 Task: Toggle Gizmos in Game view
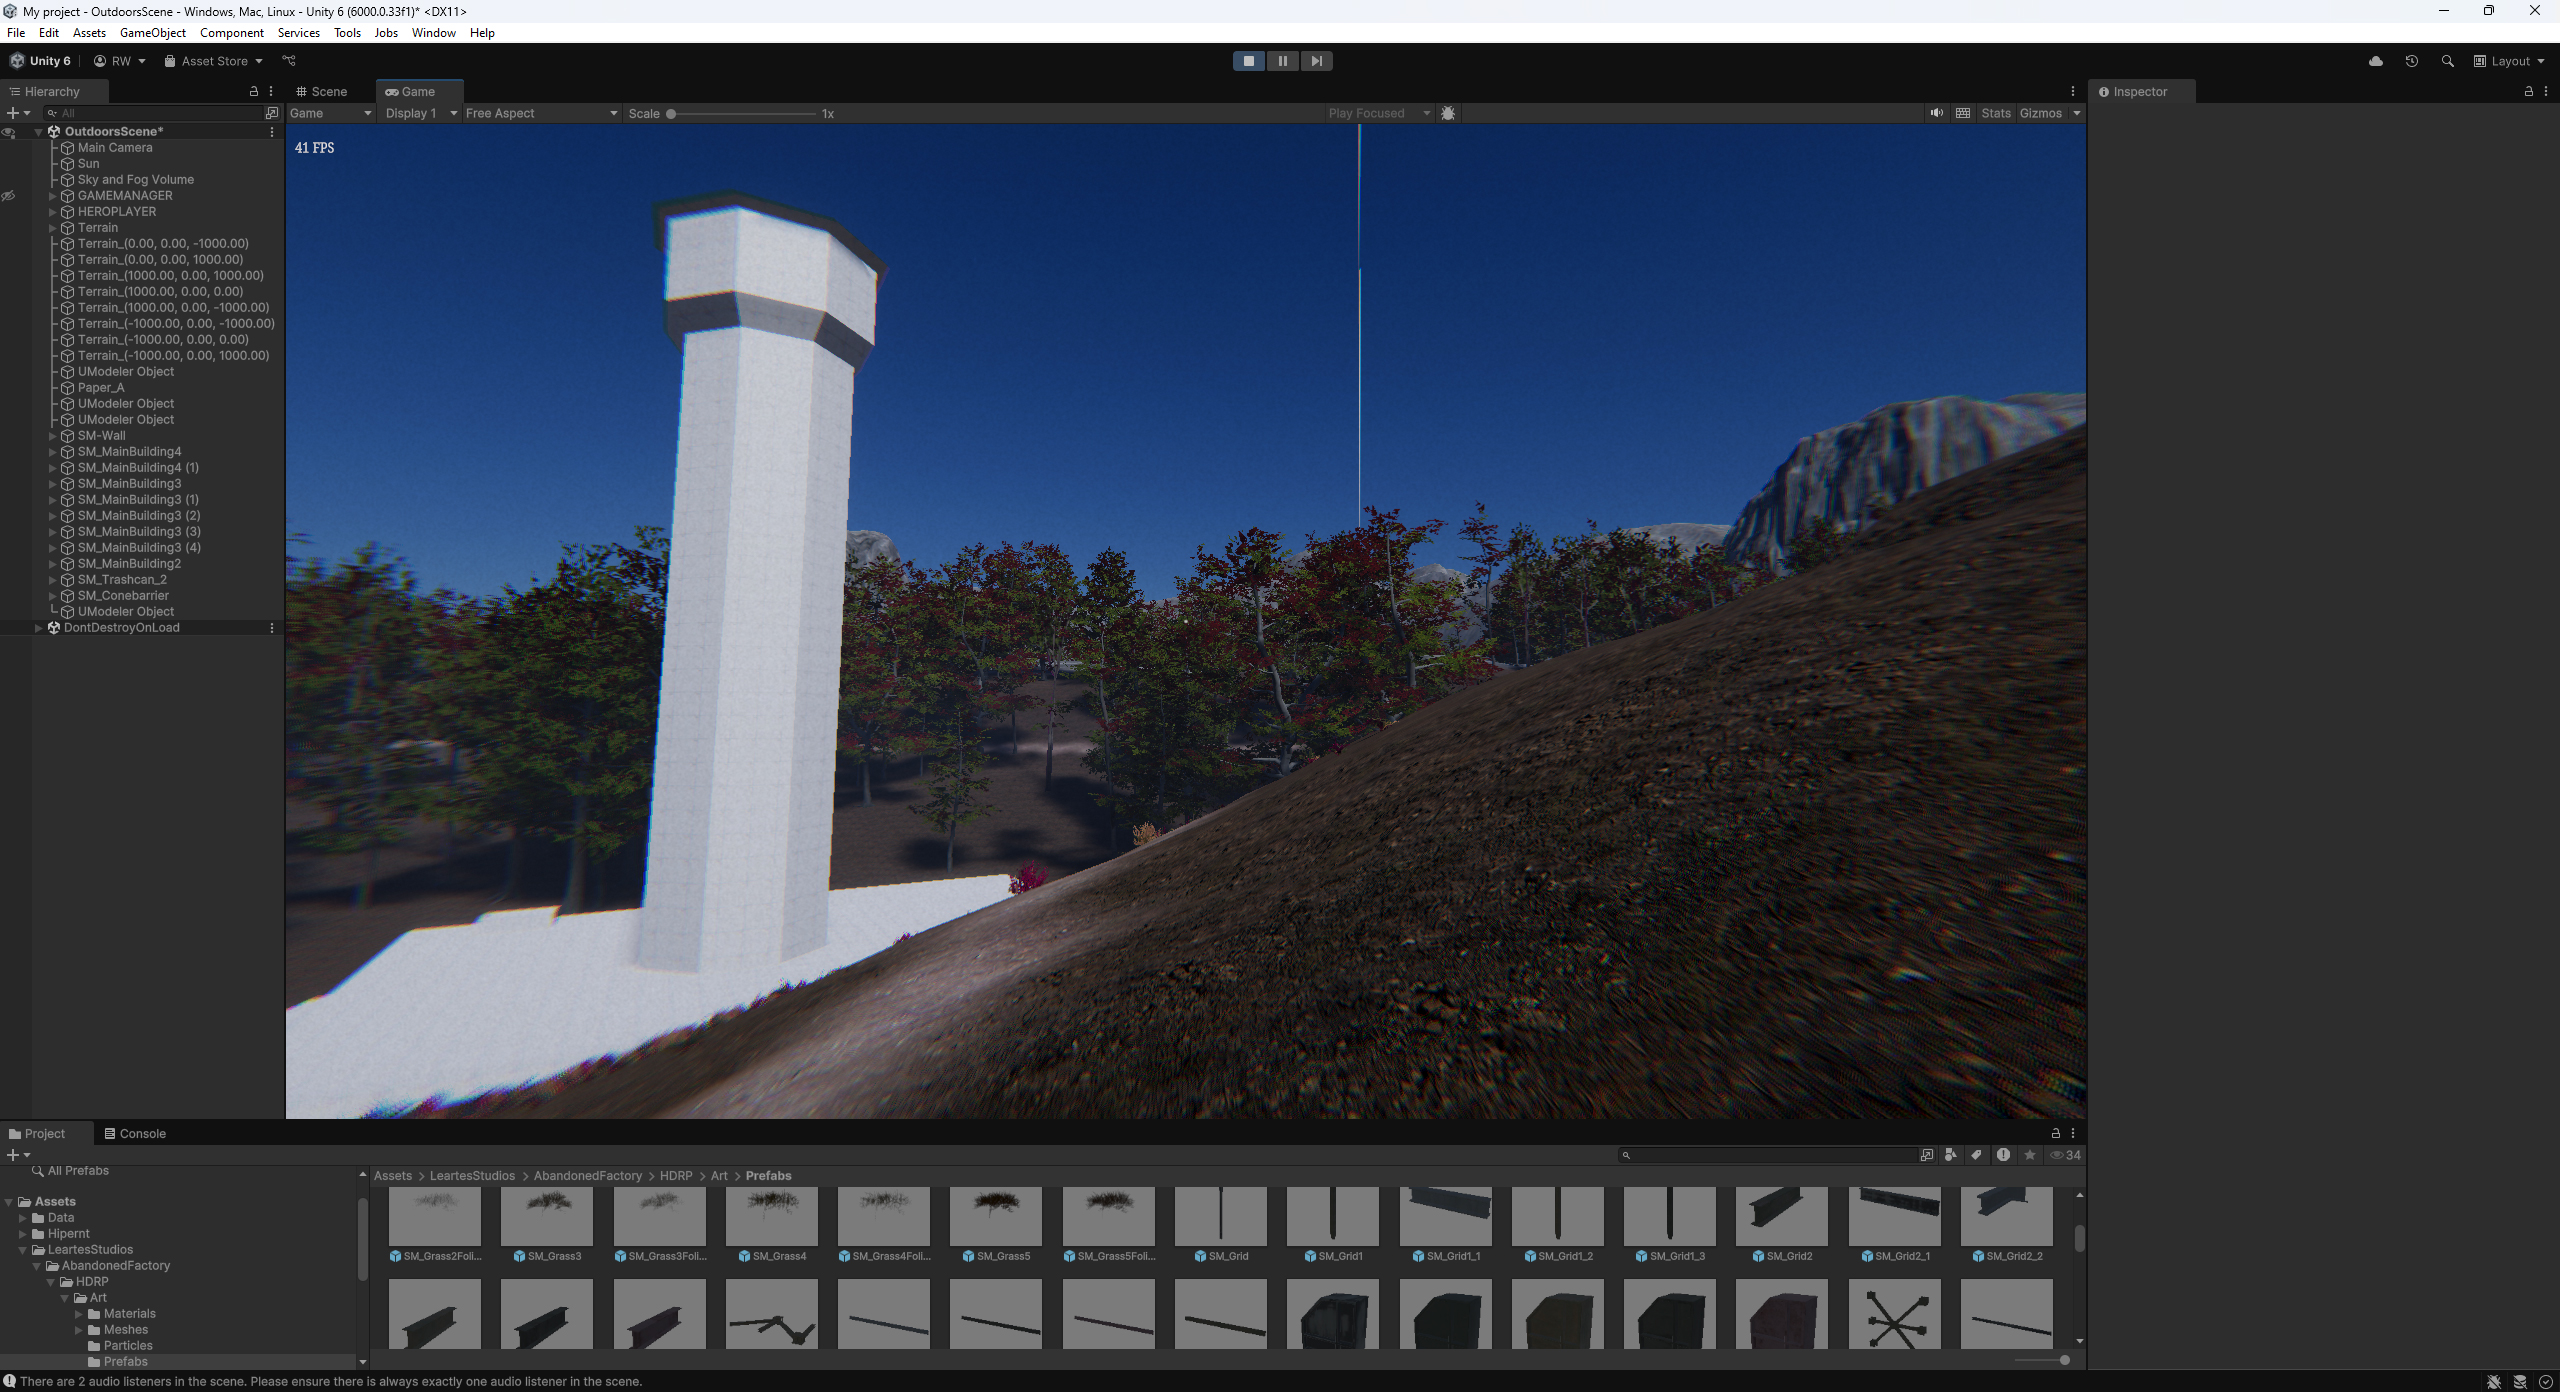coord(2040,113)
